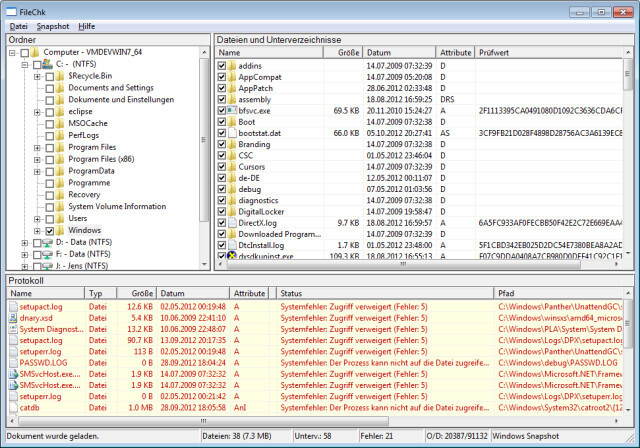Expand the eclipse folder node
The image size is (640, 448).
point(37,112)
